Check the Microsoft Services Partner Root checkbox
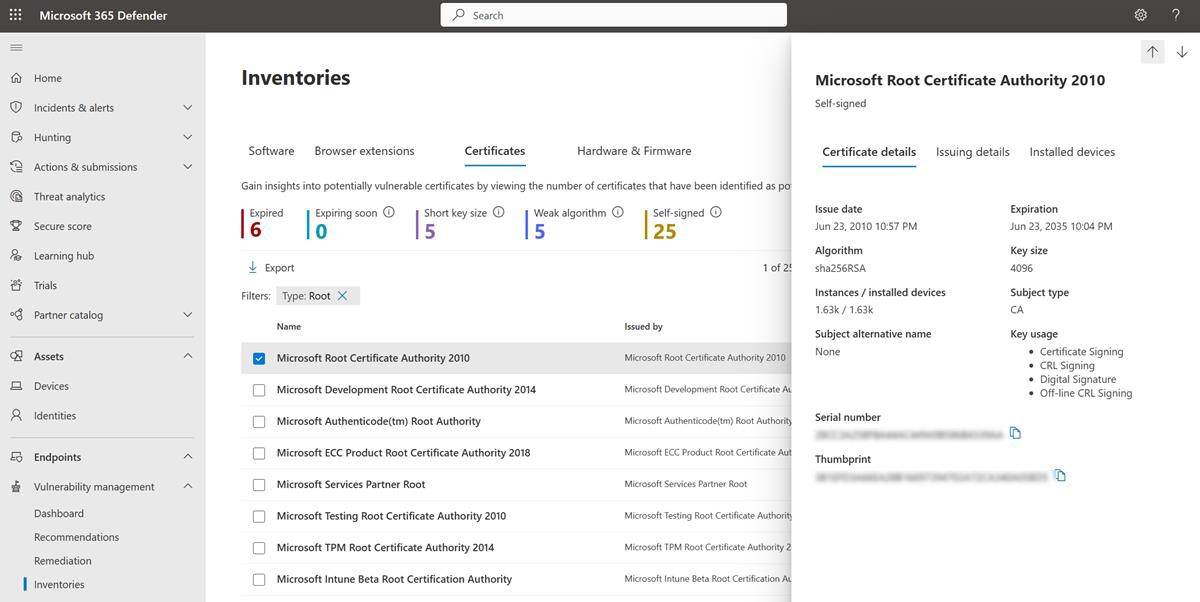This screenshot has width=1200, height=602. [x=259, y=484]
